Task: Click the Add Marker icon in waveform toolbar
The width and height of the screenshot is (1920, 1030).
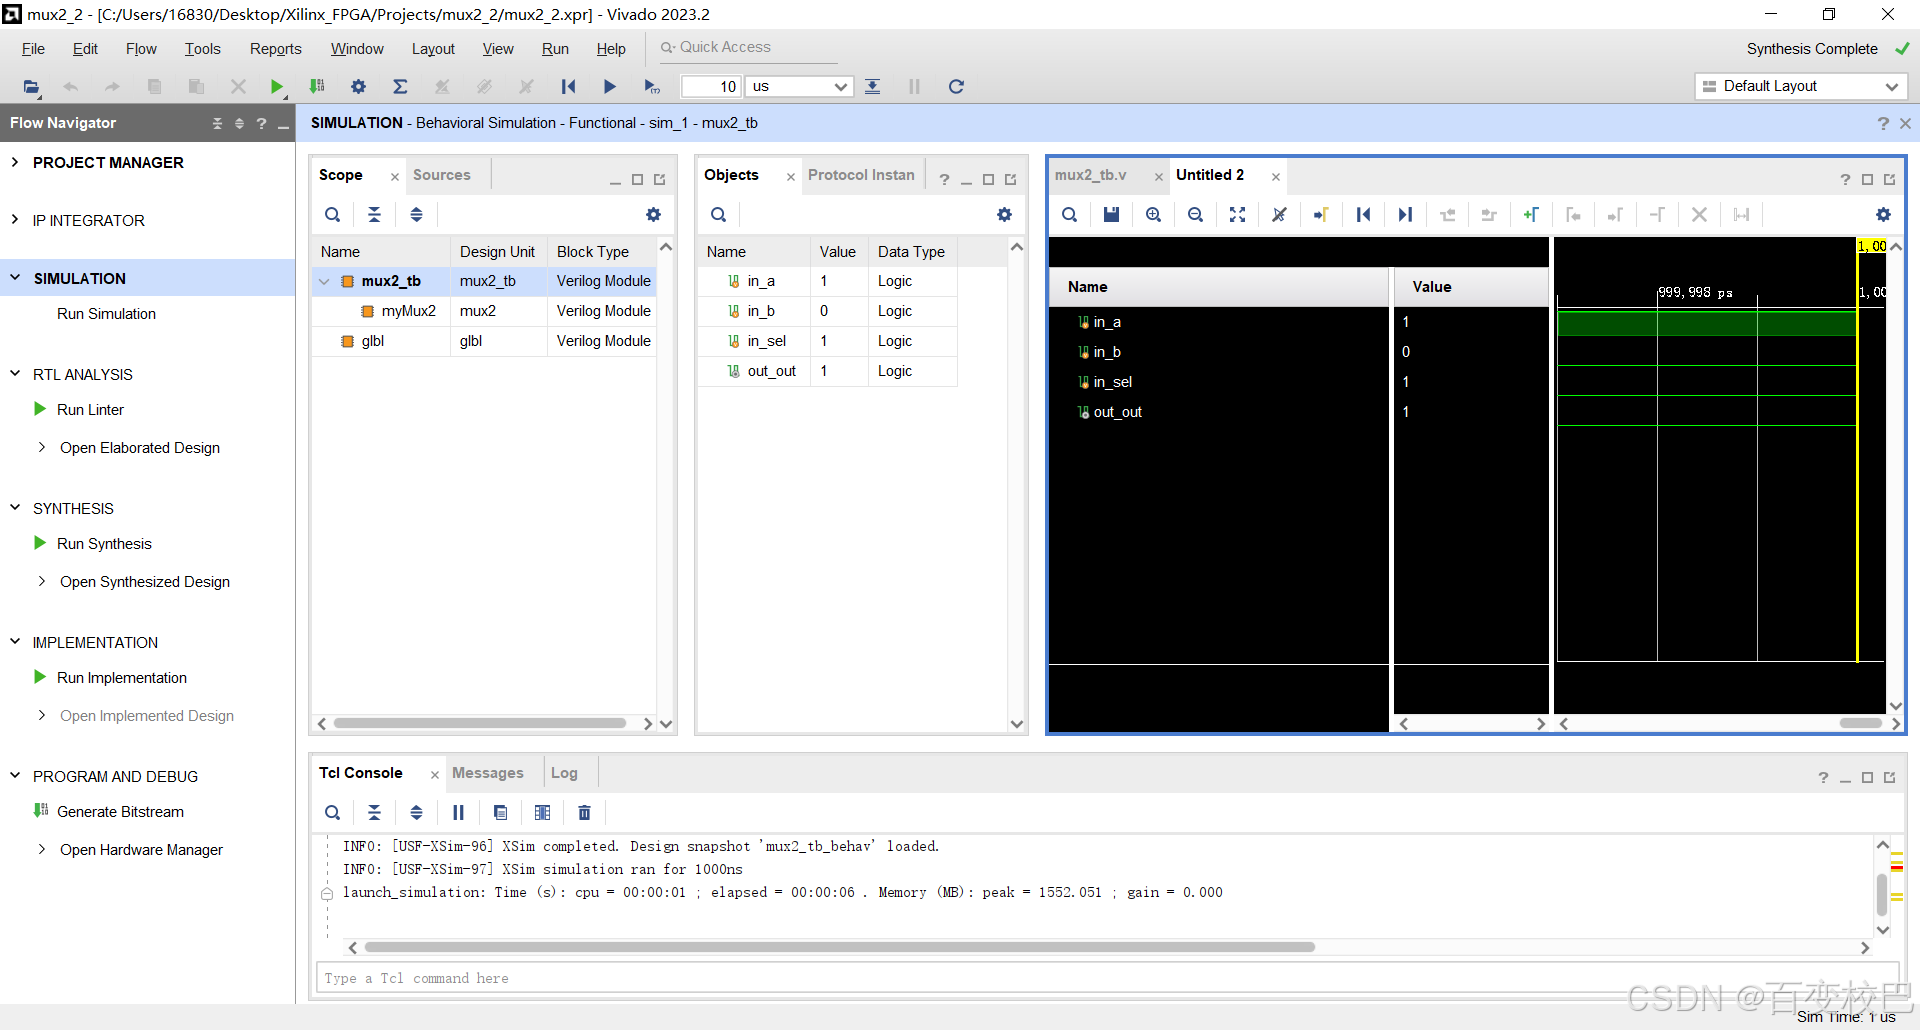Action: coord(1531,214)
